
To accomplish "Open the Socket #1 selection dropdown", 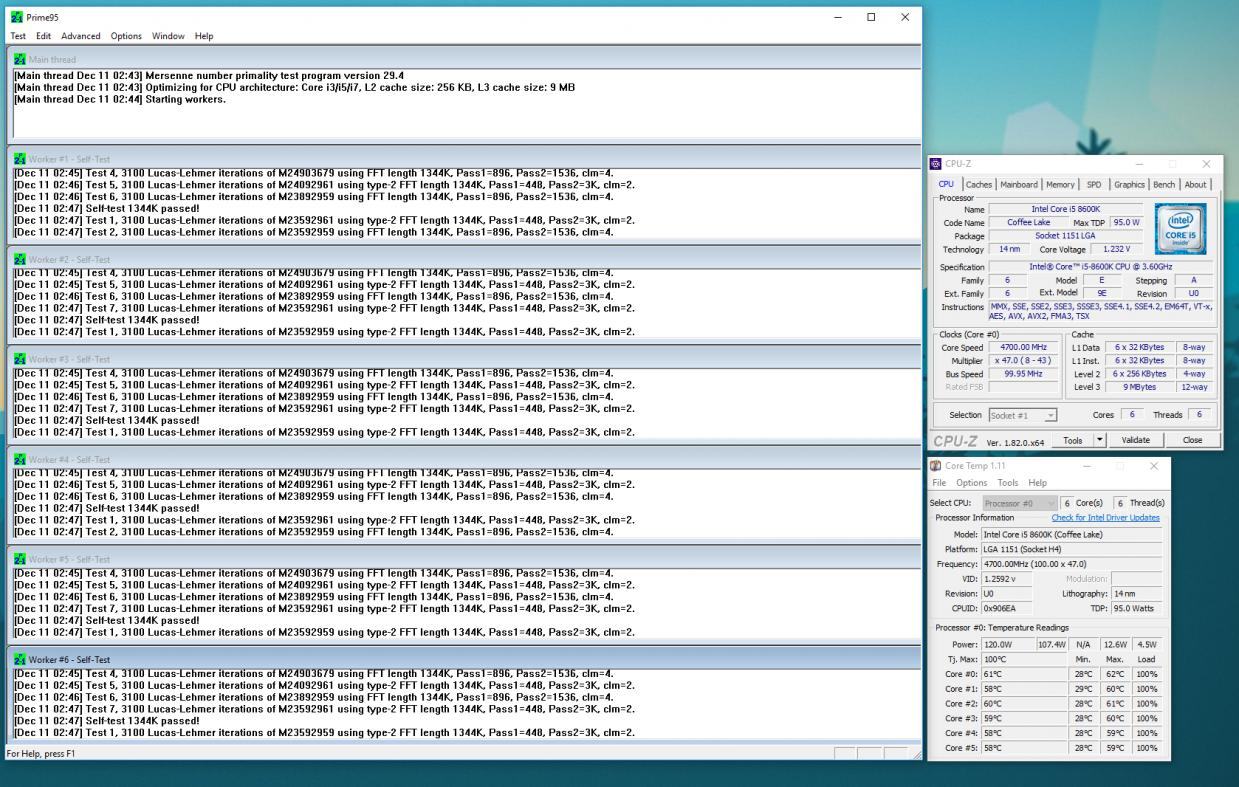I will [x=1023, y=415].
